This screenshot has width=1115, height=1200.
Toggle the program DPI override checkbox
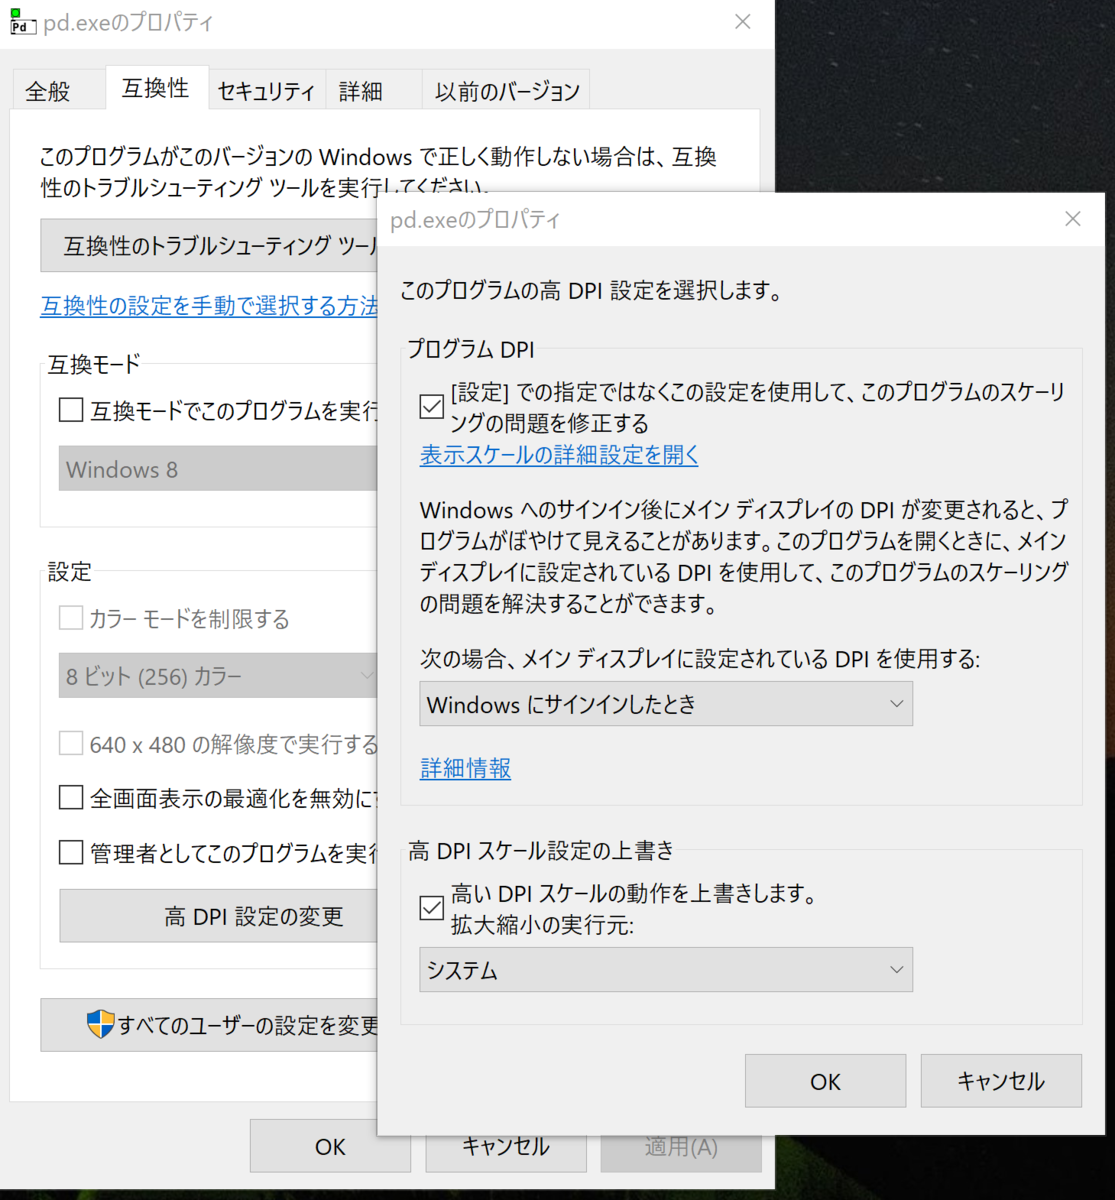pyautogui.click(x=432, y=407)
